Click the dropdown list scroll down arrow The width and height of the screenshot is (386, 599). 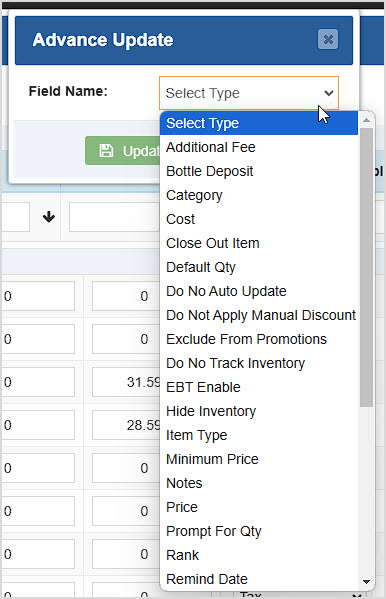click(x=366, y=582)
